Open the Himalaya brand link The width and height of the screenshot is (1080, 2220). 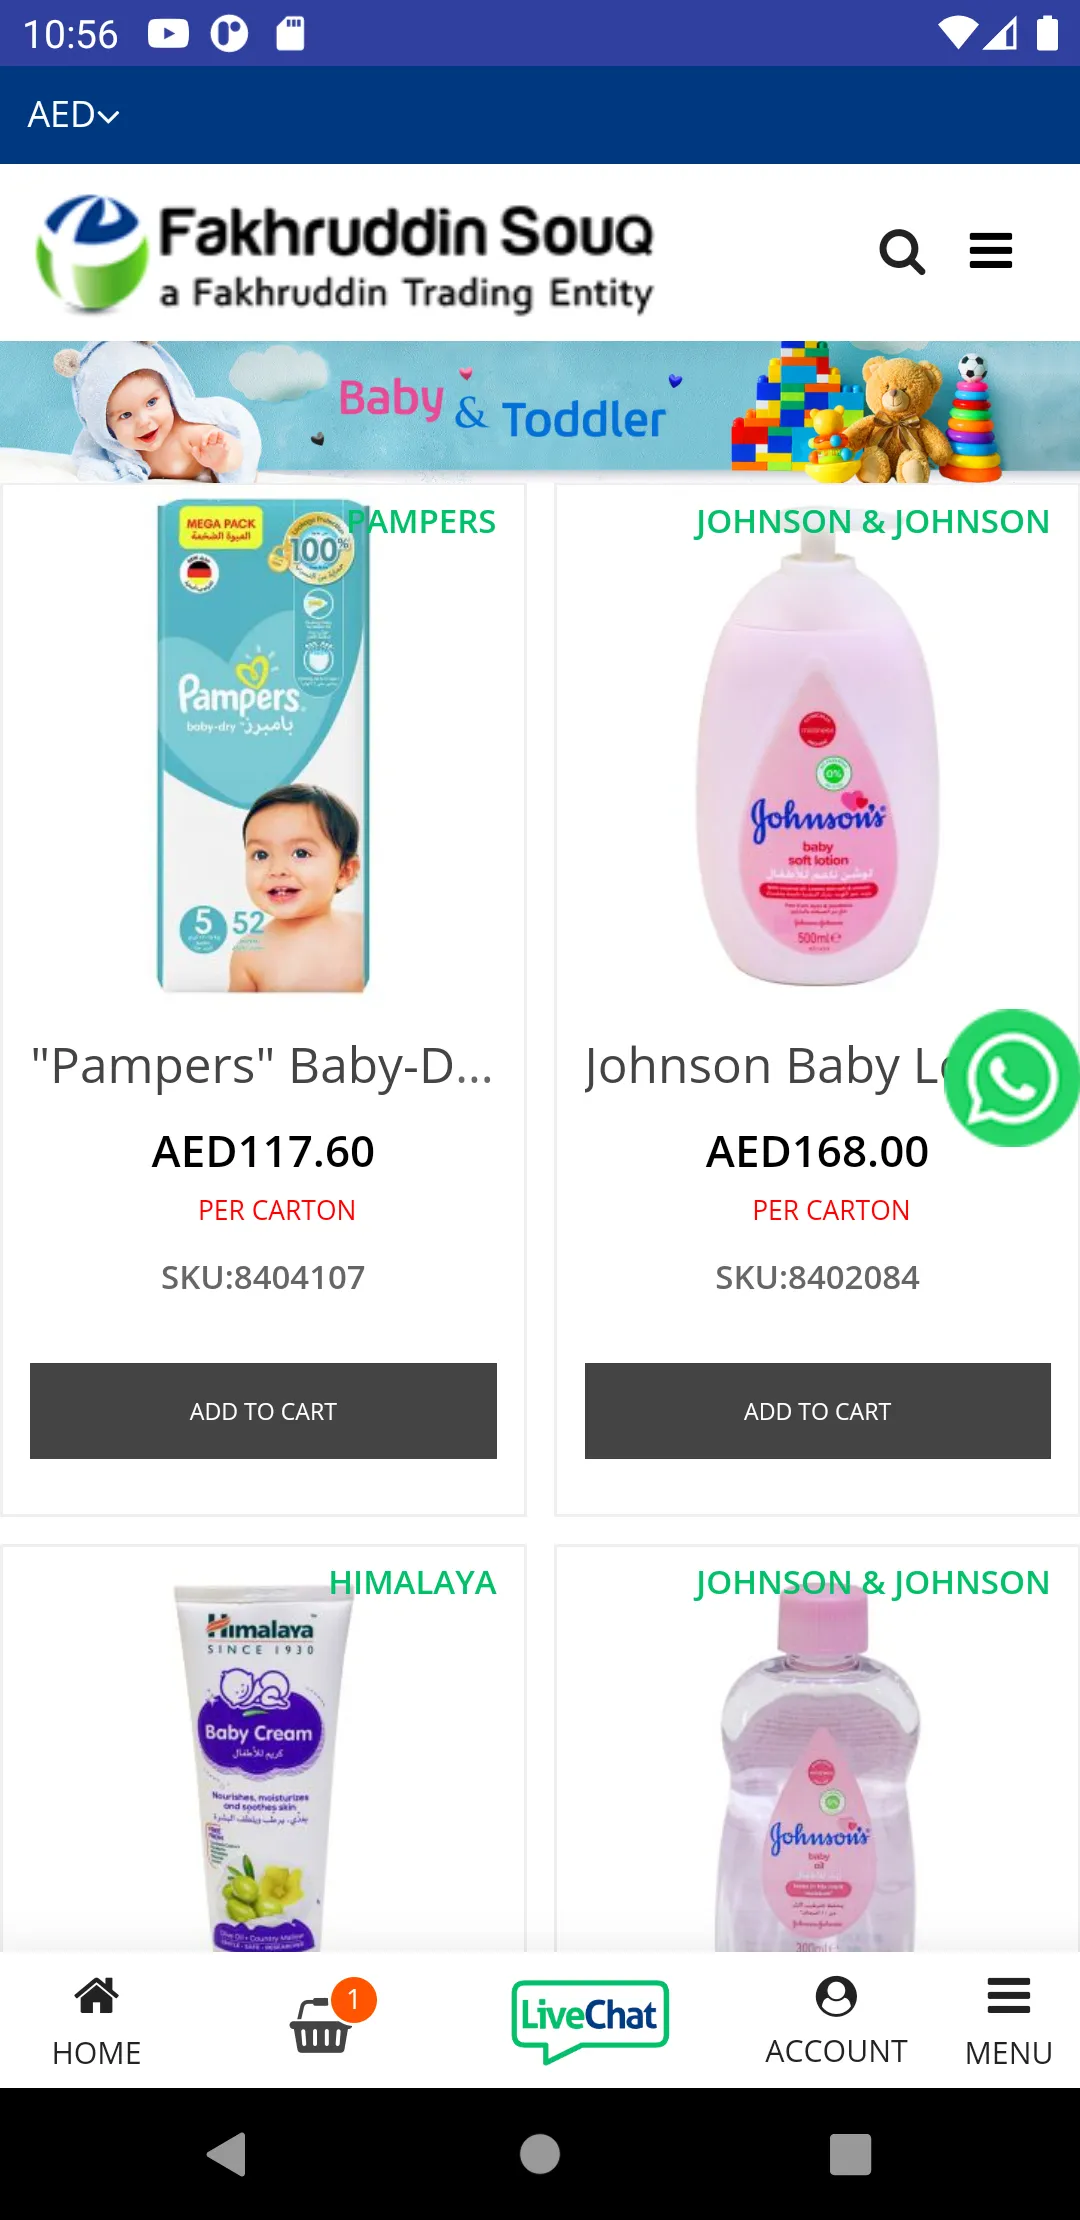click(x=412, y=1583)
